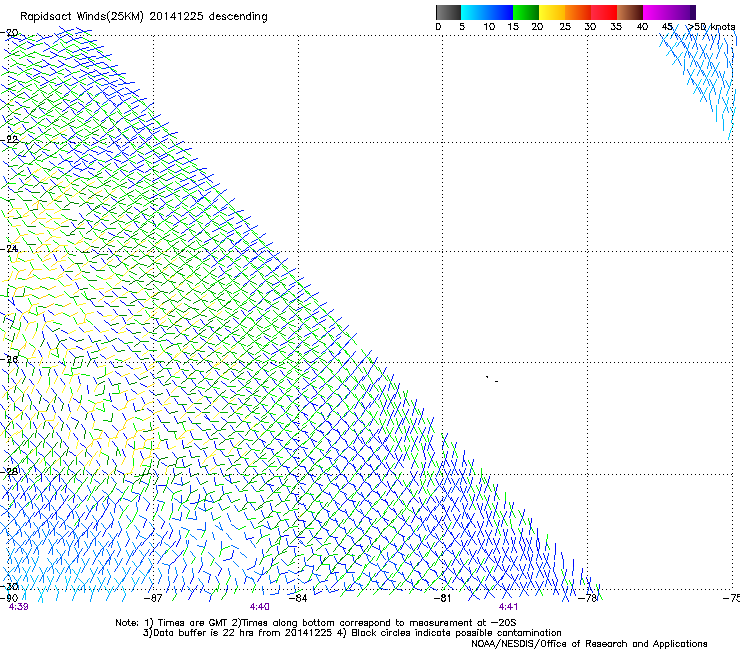This screenshot has height=650, width=740.
Task: Click the '-90' longitude axis label
Action: tap(9, 598)
